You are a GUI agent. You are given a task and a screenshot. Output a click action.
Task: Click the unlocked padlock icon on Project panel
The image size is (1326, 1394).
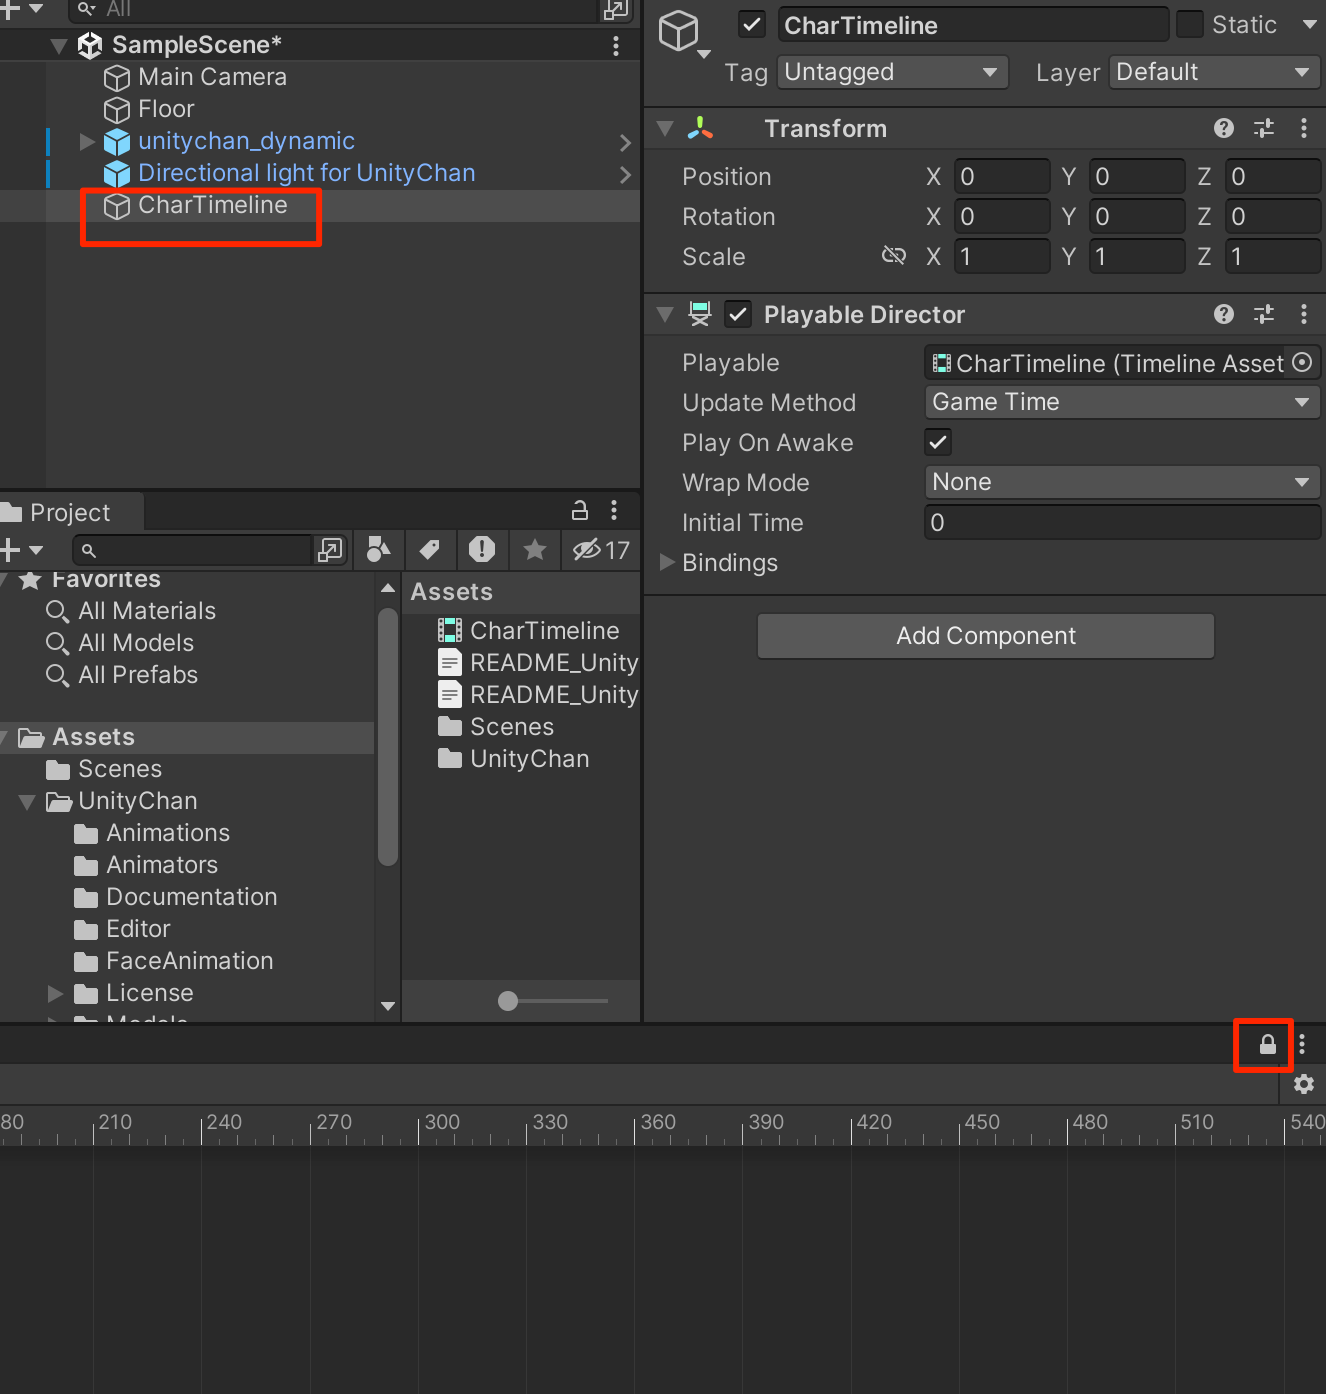click(x=579, y=510)
